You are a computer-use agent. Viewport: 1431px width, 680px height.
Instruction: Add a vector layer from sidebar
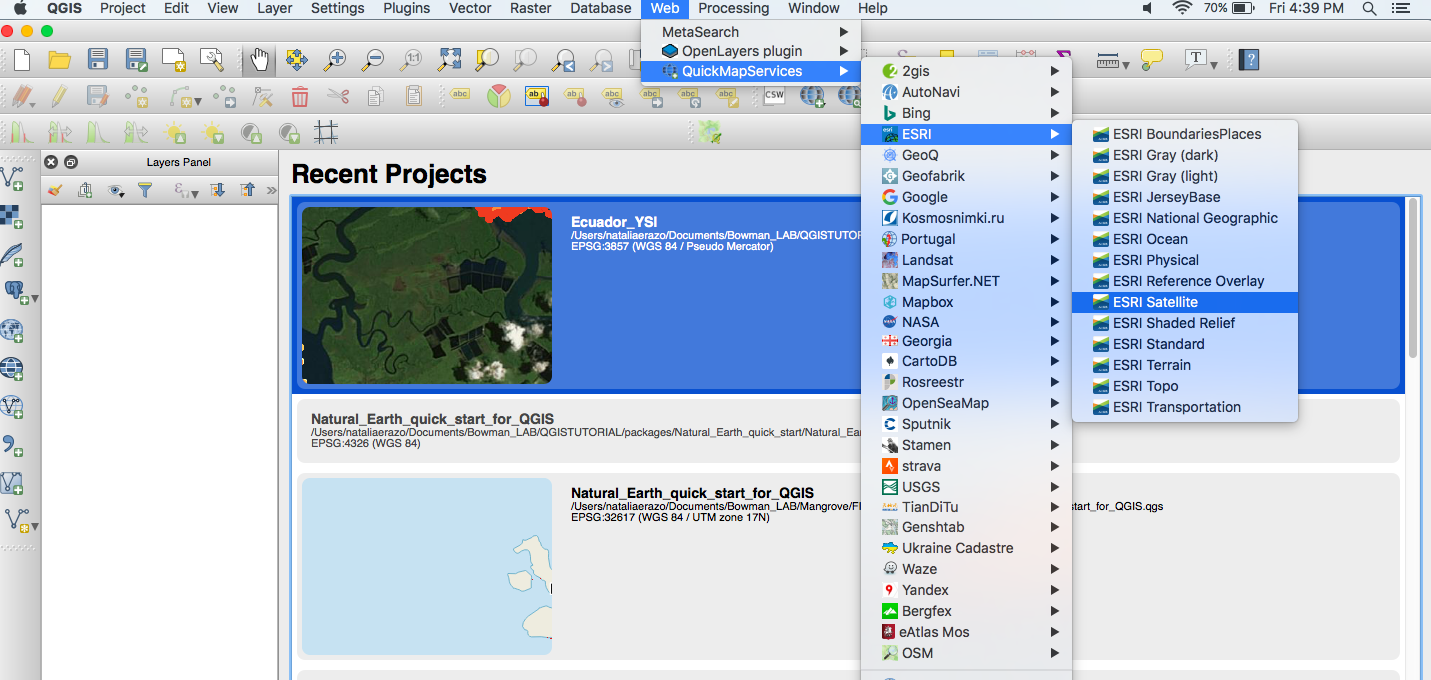tap(13, 179)
